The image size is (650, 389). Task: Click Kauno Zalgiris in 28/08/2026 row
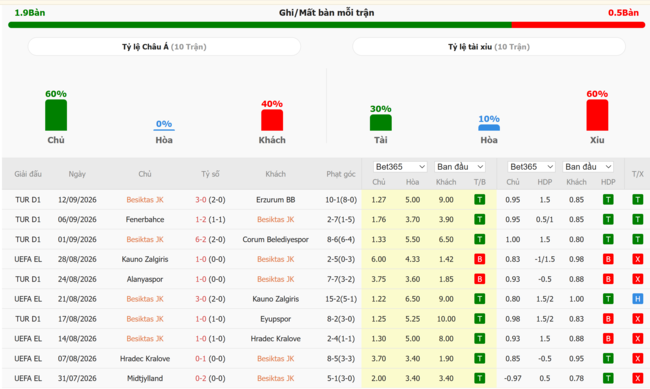point(145,259)
